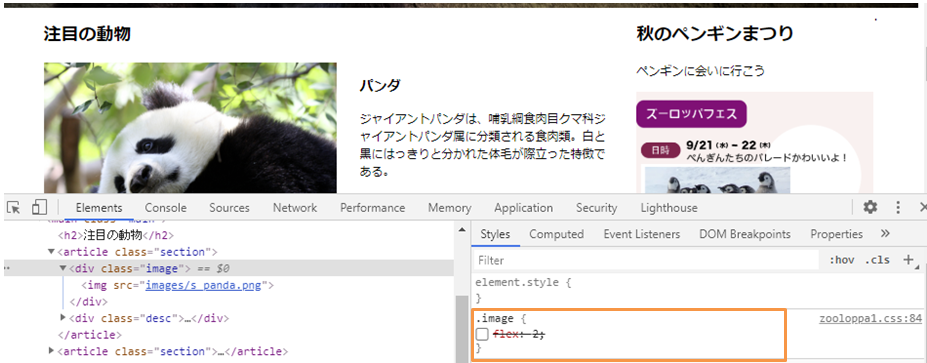Viewport: 927px width, 363px height.
Task: Toggle device toolbar icon
Action: (39, 207)
